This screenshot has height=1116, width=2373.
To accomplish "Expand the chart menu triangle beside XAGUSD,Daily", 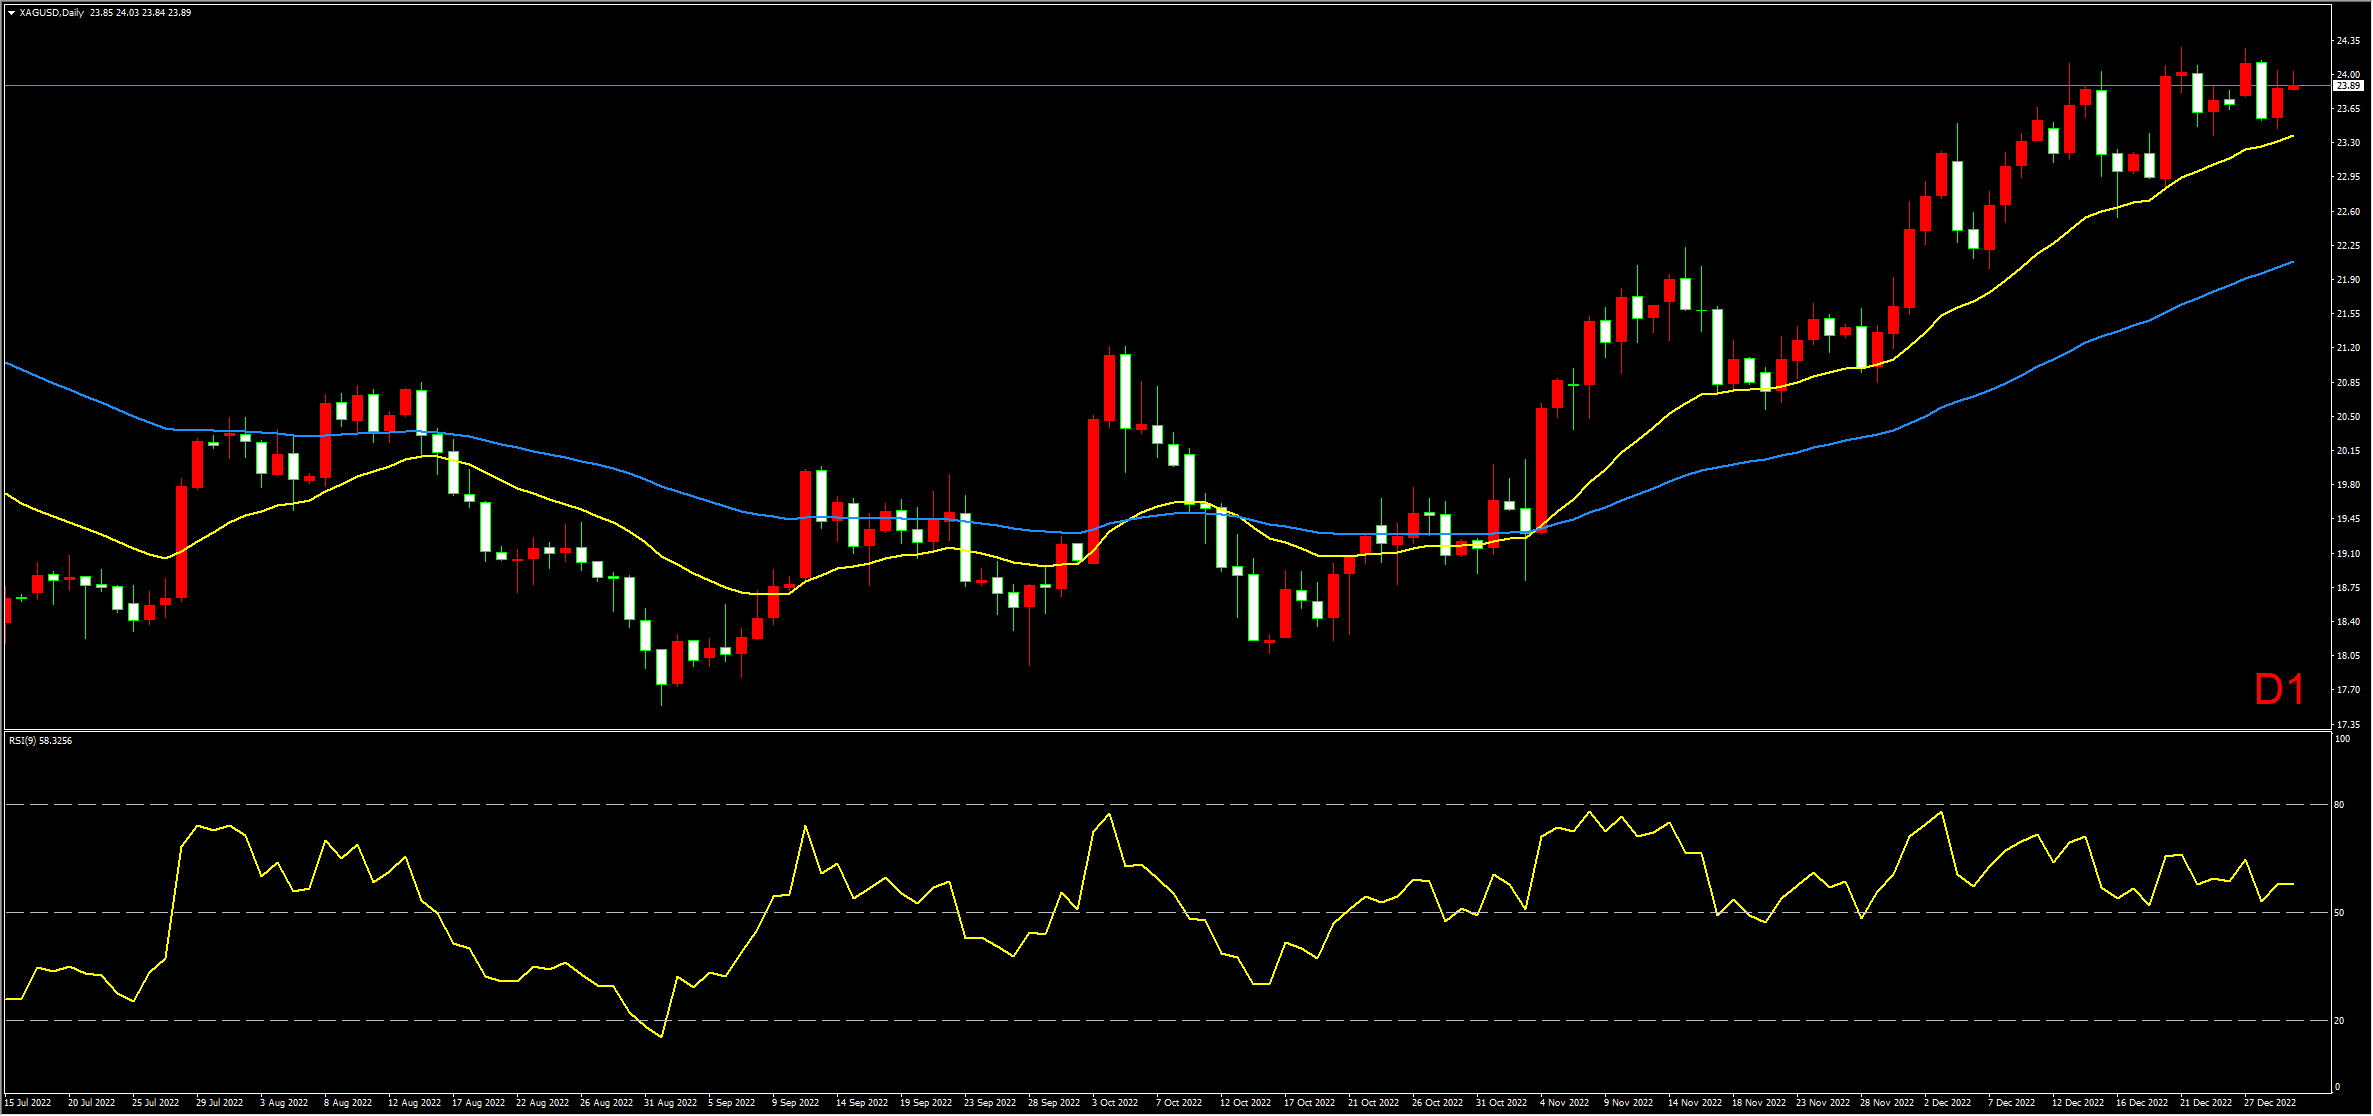I will point(11,13).
